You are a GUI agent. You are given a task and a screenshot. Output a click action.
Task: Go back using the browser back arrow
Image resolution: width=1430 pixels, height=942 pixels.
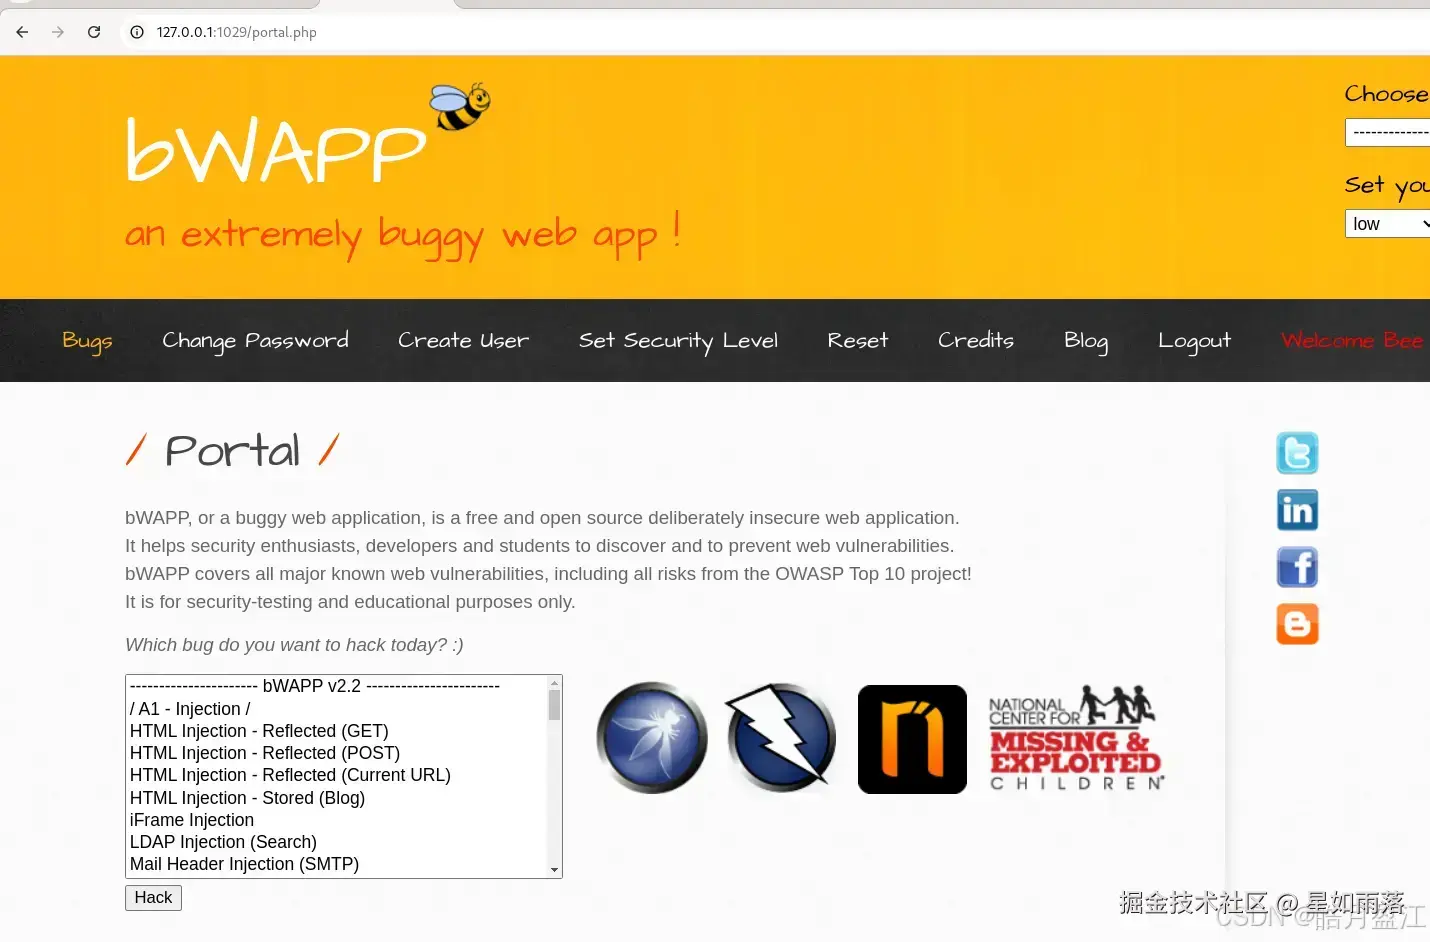tap(22, 32)
